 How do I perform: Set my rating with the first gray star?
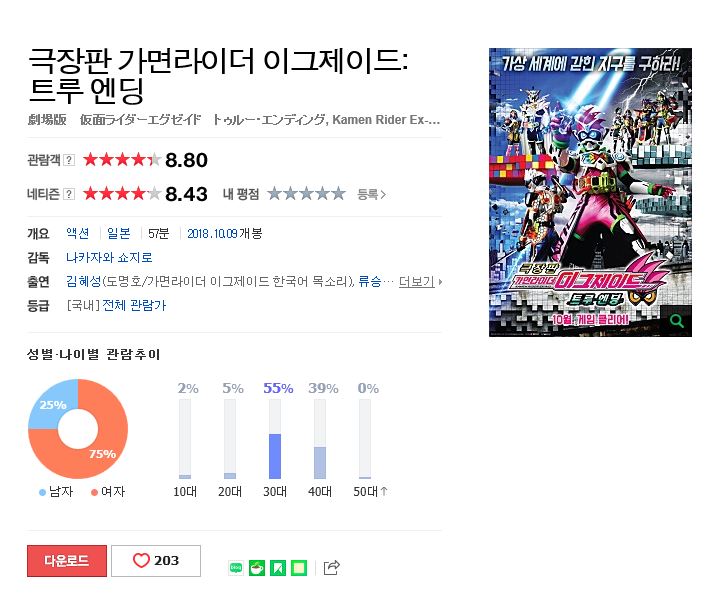[275, 193]
